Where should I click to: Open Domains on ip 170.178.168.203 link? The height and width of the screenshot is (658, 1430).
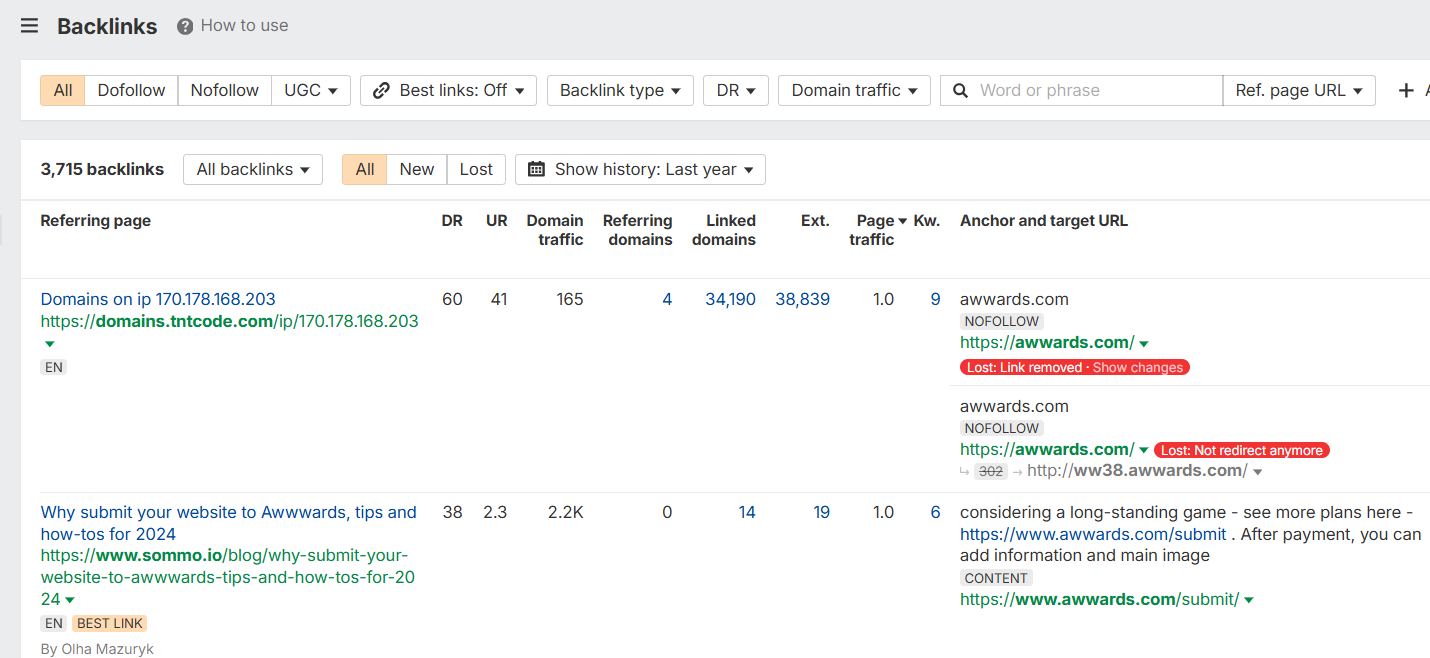158,299
